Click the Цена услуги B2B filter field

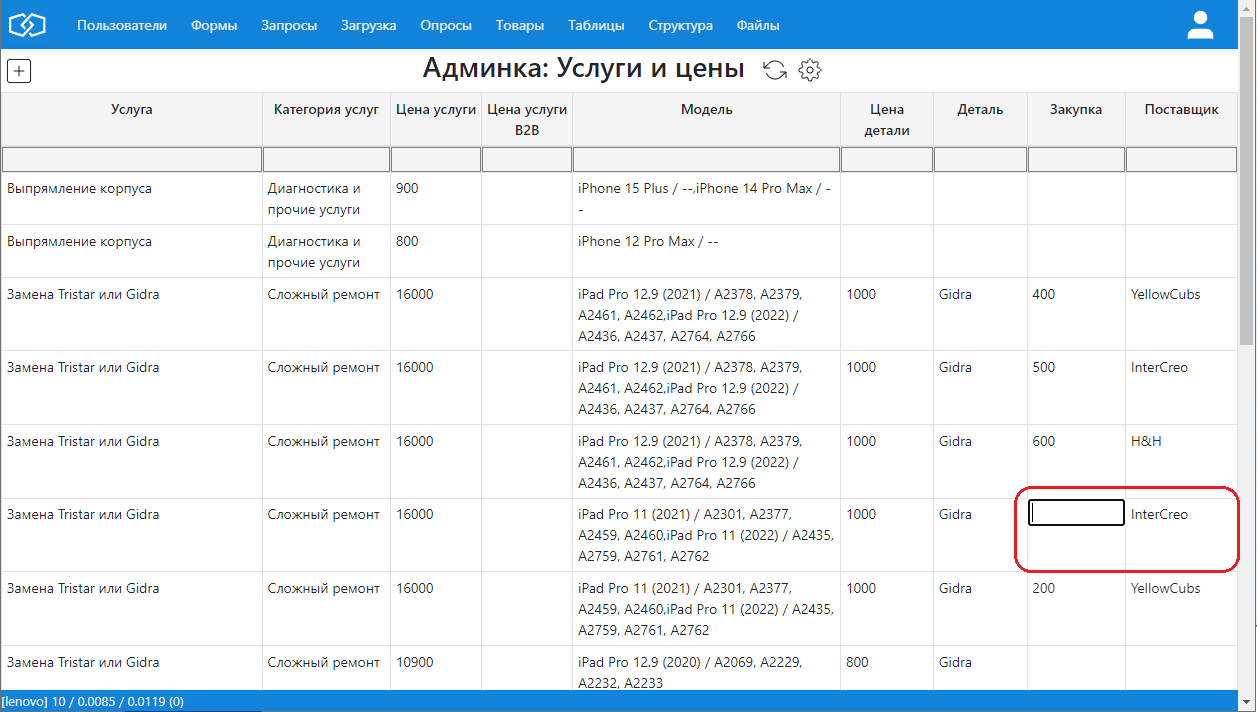click(527, 159)
